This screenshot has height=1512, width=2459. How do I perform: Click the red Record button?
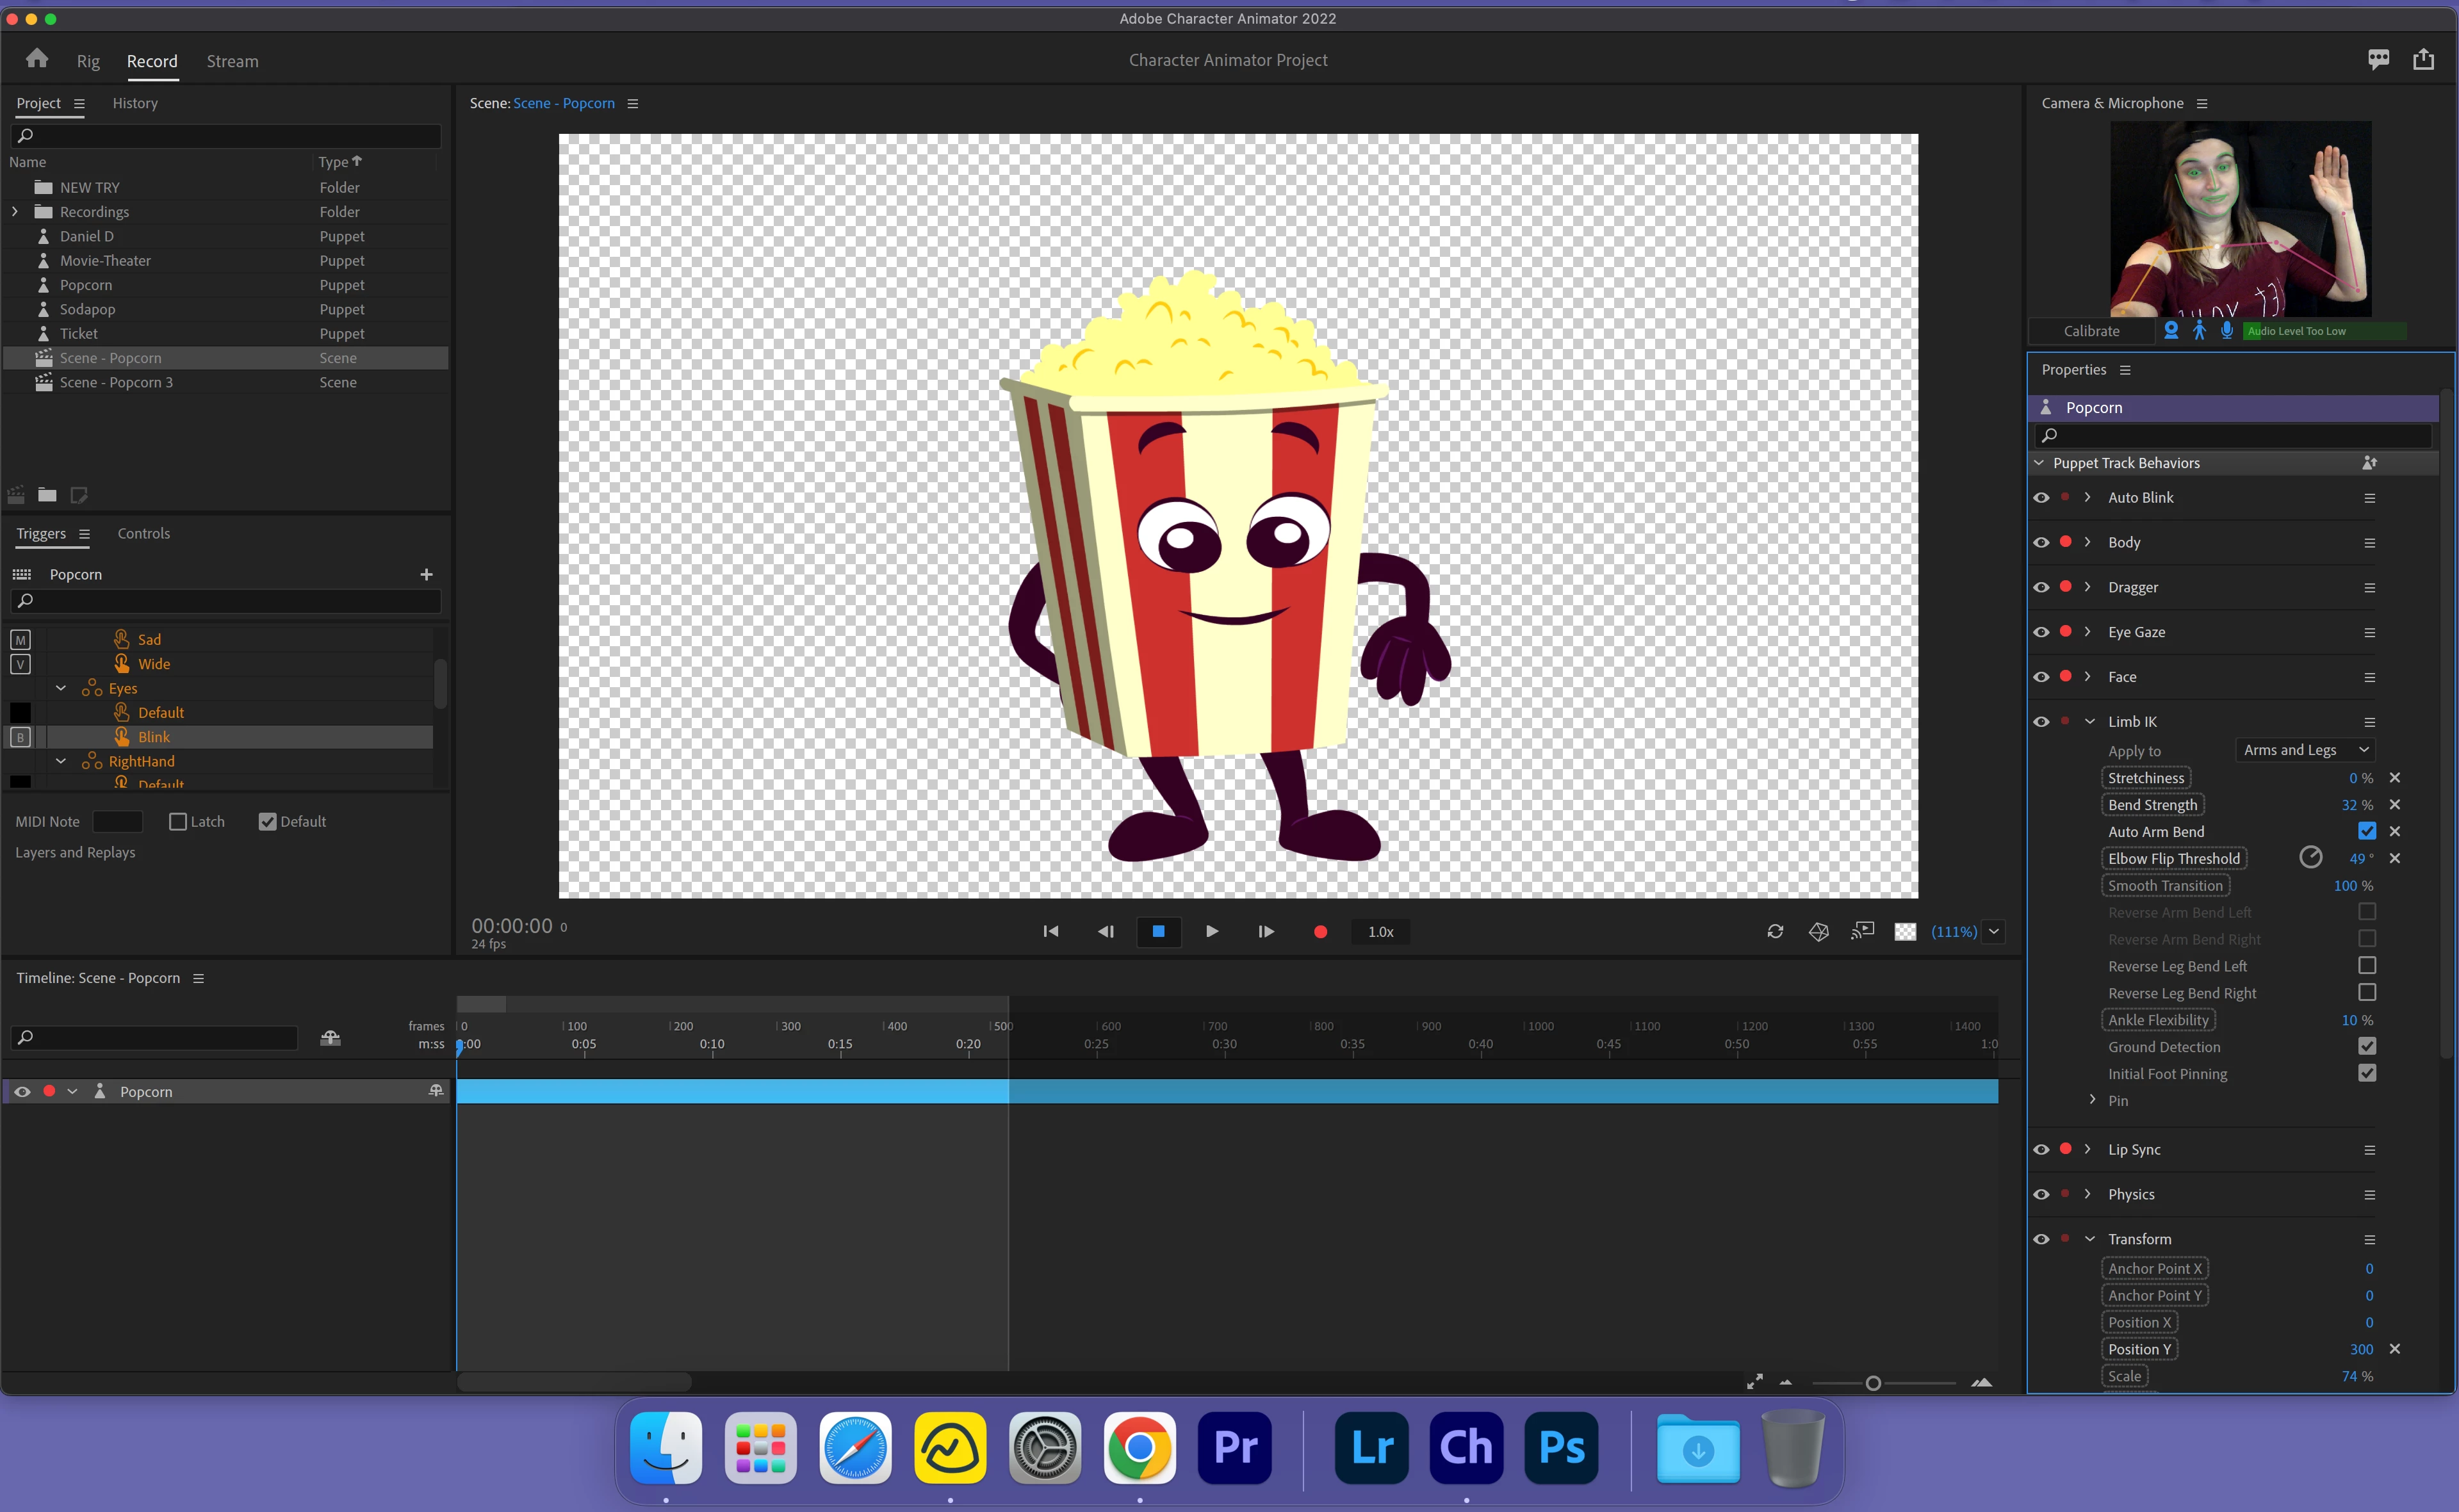click(1320, 931)
